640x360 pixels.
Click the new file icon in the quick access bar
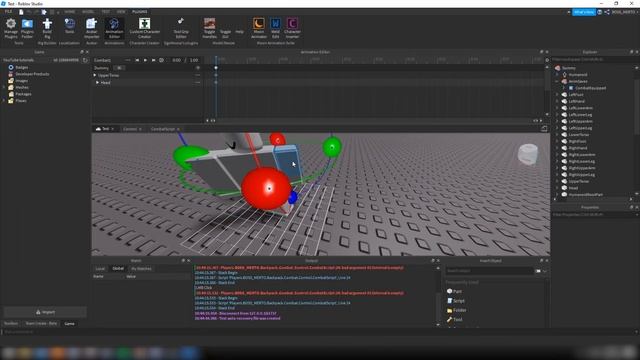click(21, 12)
